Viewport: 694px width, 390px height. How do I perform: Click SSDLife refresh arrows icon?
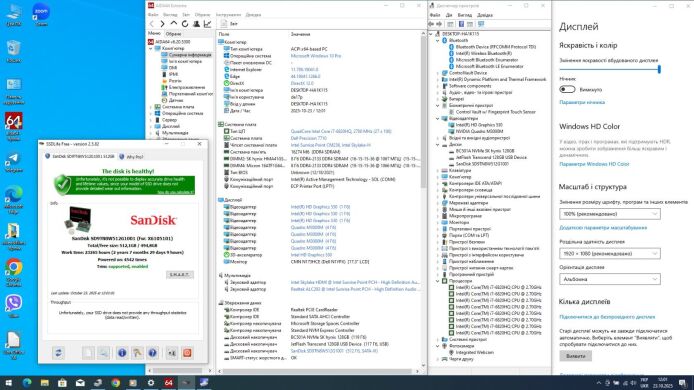tap(58, 353)
